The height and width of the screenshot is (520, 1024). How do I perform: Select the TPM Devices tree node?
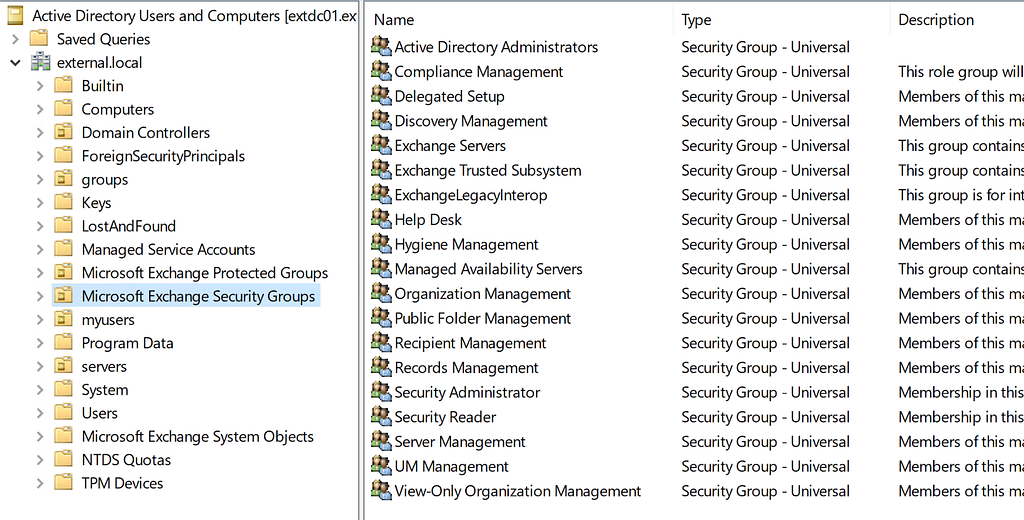pyautogui.click(x=122, y=483)
